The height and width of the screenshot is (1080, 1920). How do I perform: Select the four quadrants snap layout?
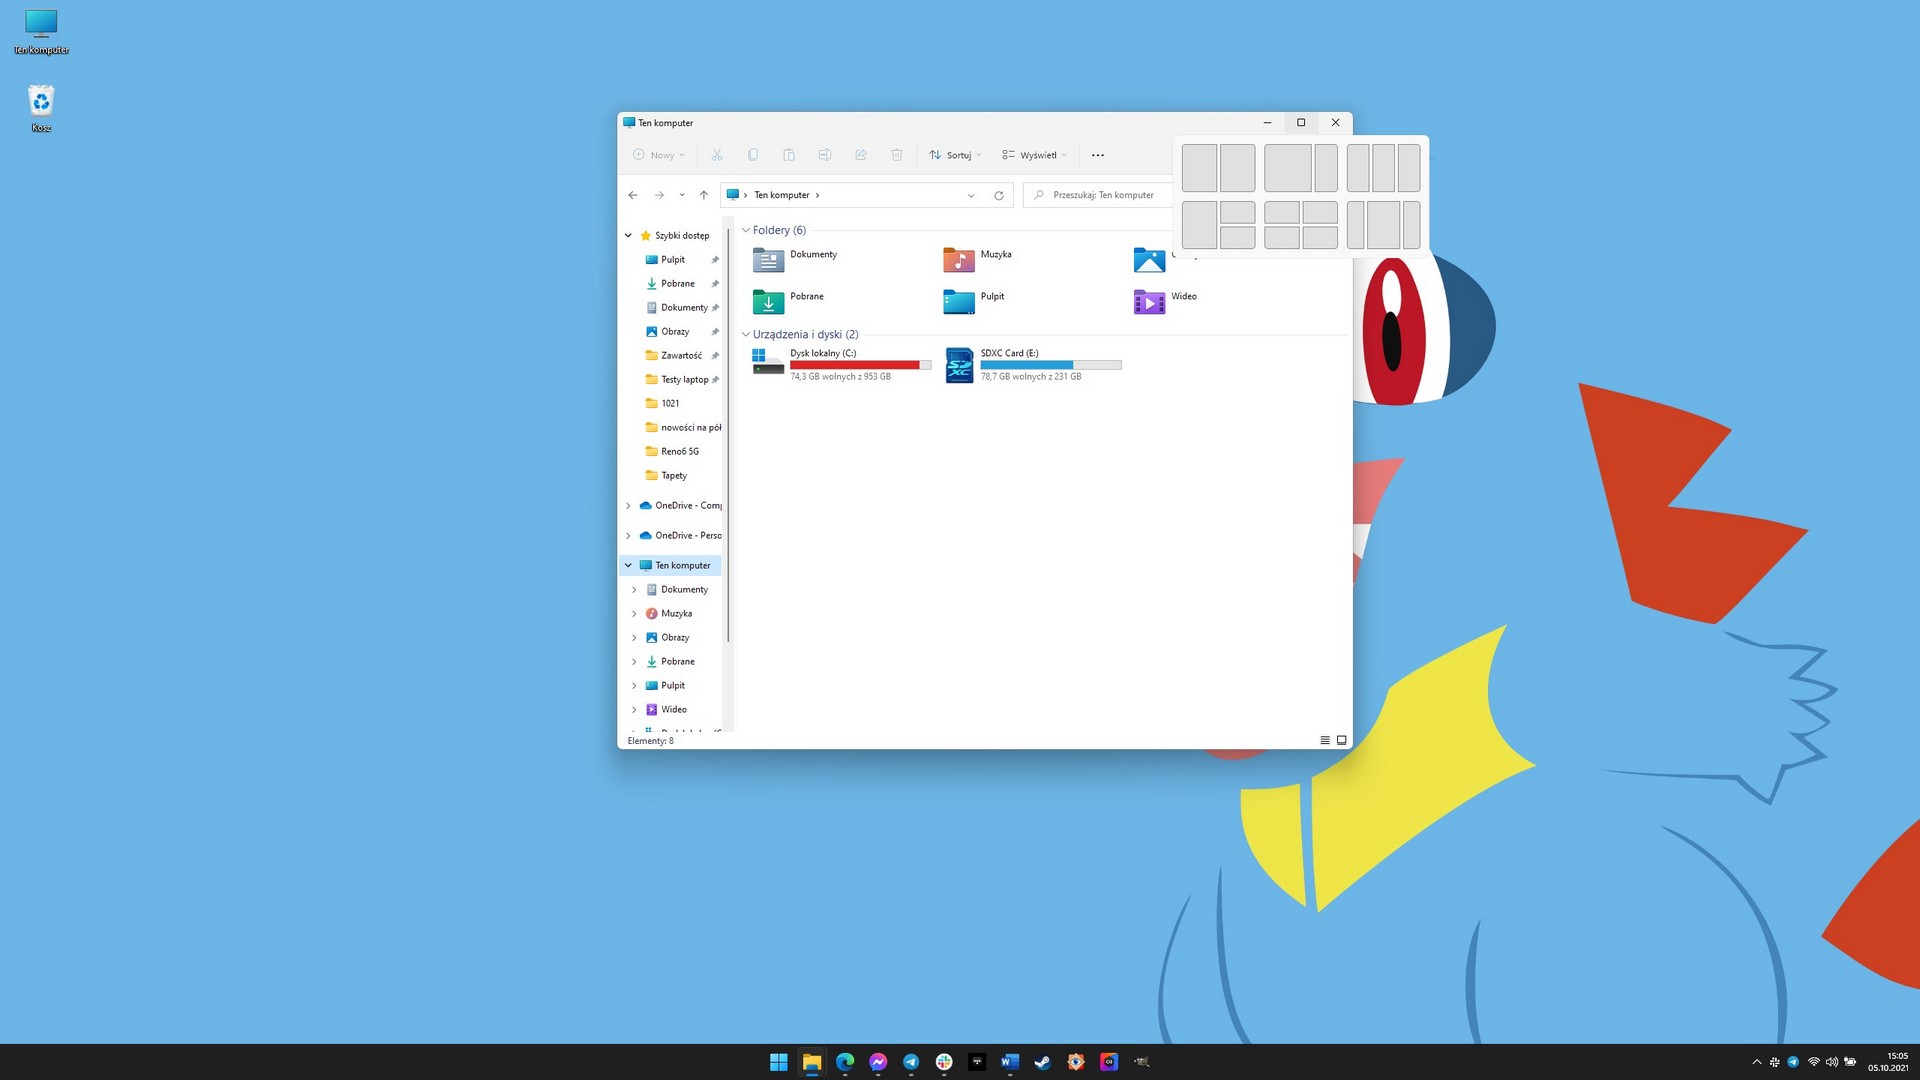pos(1300,225)
